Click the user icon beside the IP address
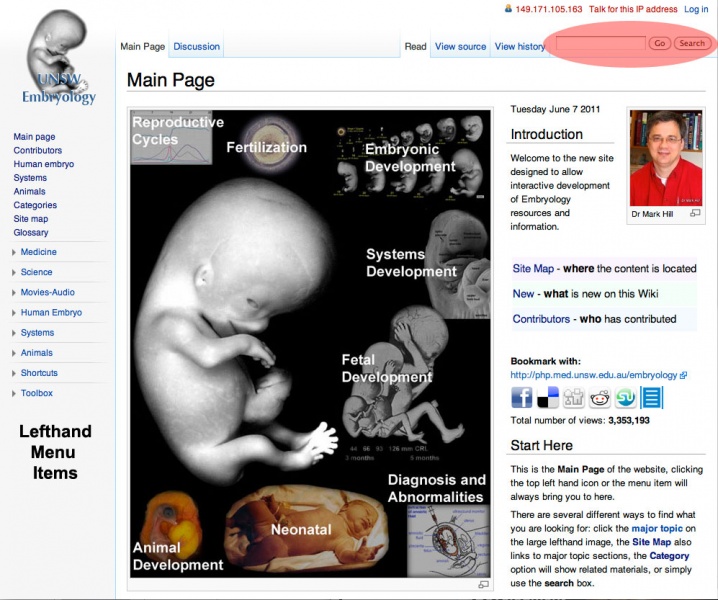Image resolution: width=718 pixels, height=600 pixels. click(x=508, y=9)
